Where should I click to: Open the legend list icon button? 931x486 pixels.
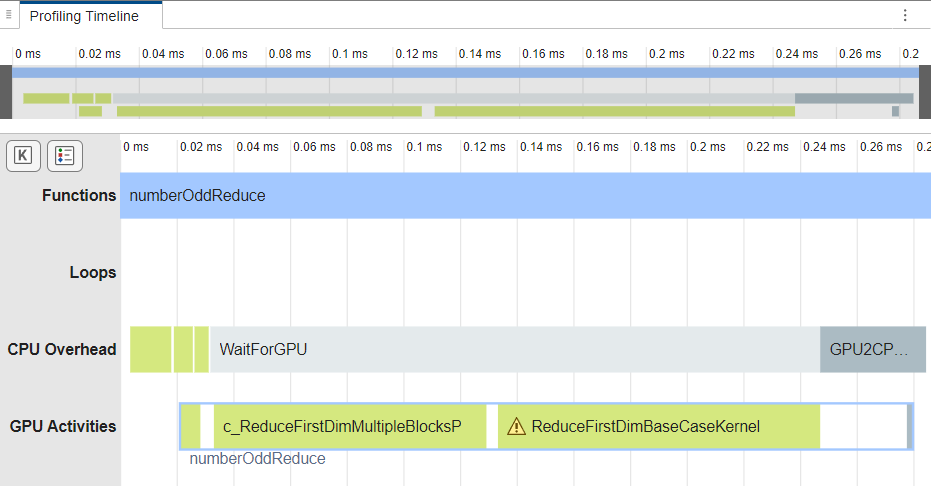[x=65, y=156]
